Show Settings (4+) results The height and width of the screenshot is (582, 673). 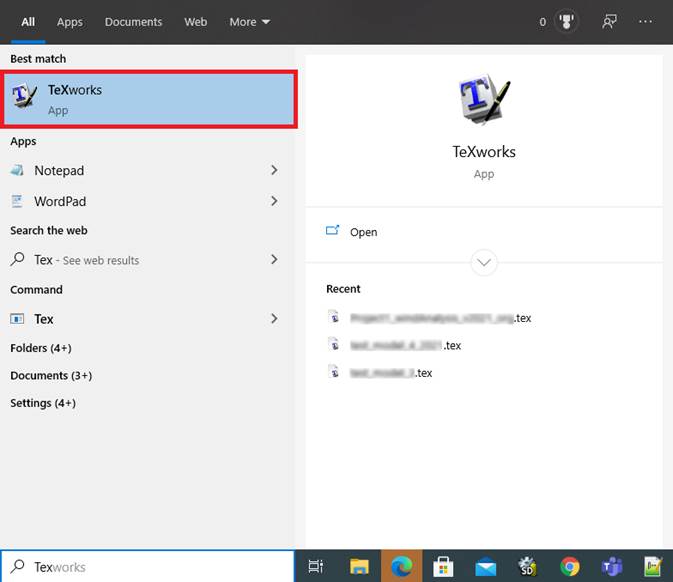point(43,403)
